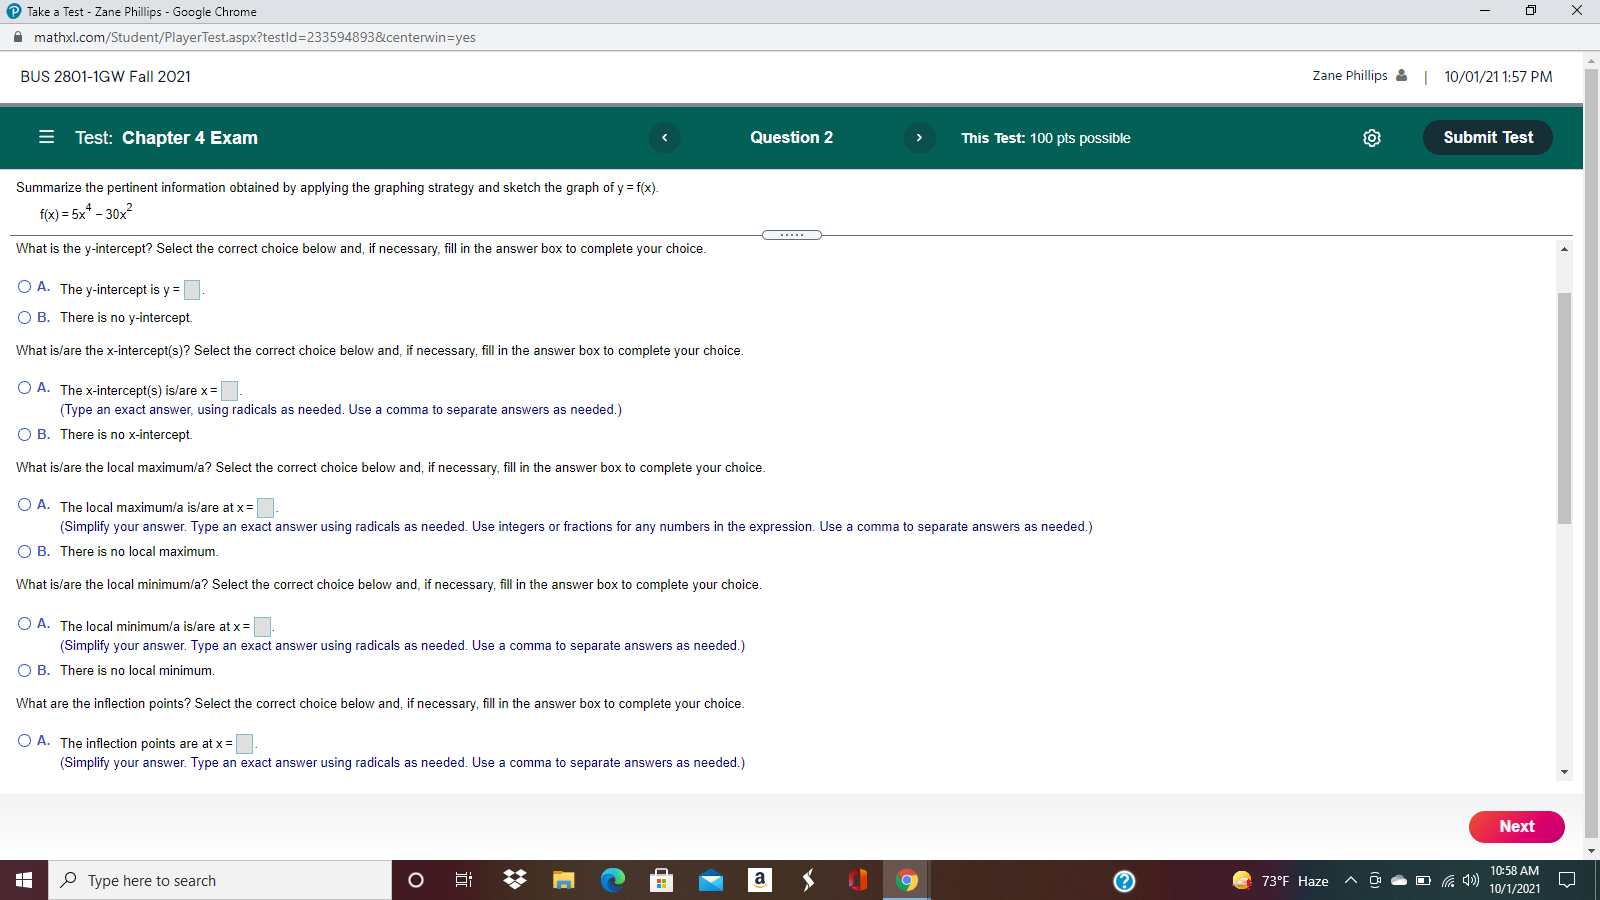The width and height of the screenshot is (1600, 900).
Task: Click the Type here to search box
Action: (220, 880)
